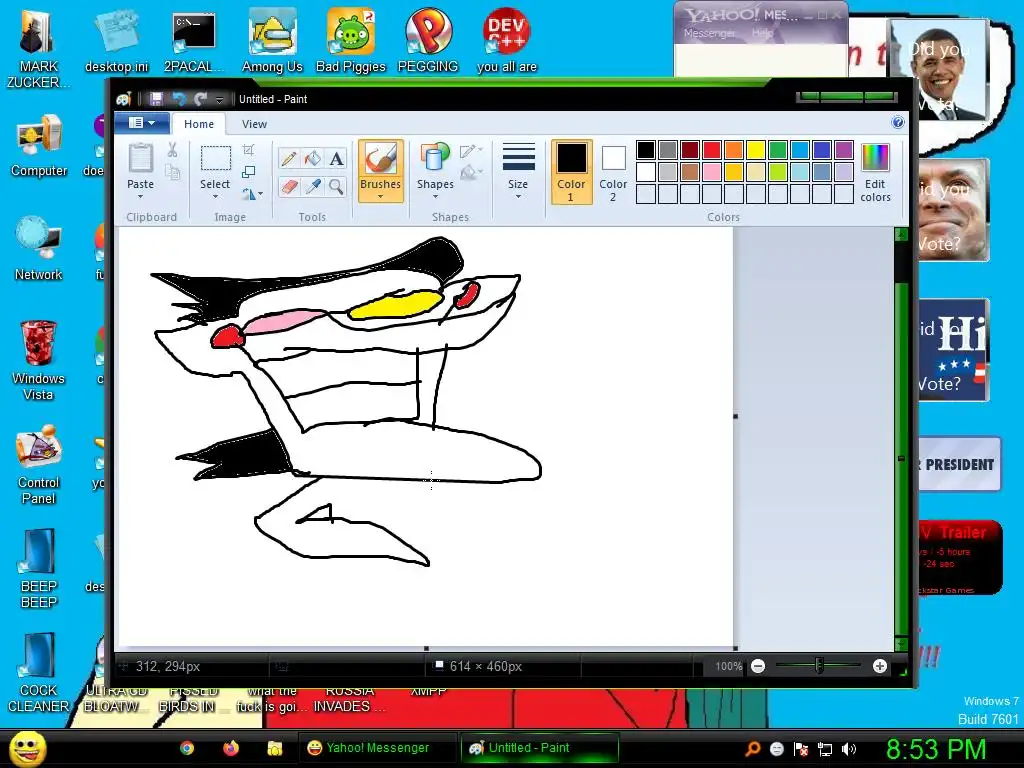Viewport: 1024px width, 768px height.
Task: Expand the Brushes dropdown arrow
Action: click(x=380, y=197)
